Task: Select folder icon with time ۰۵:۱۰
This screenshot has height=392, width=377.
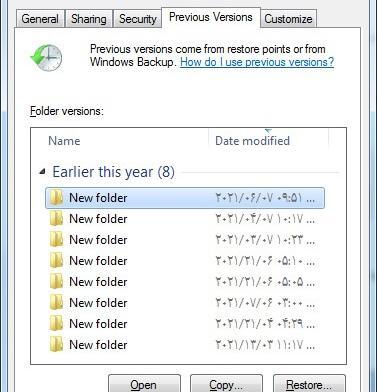Action: point(56,261)
